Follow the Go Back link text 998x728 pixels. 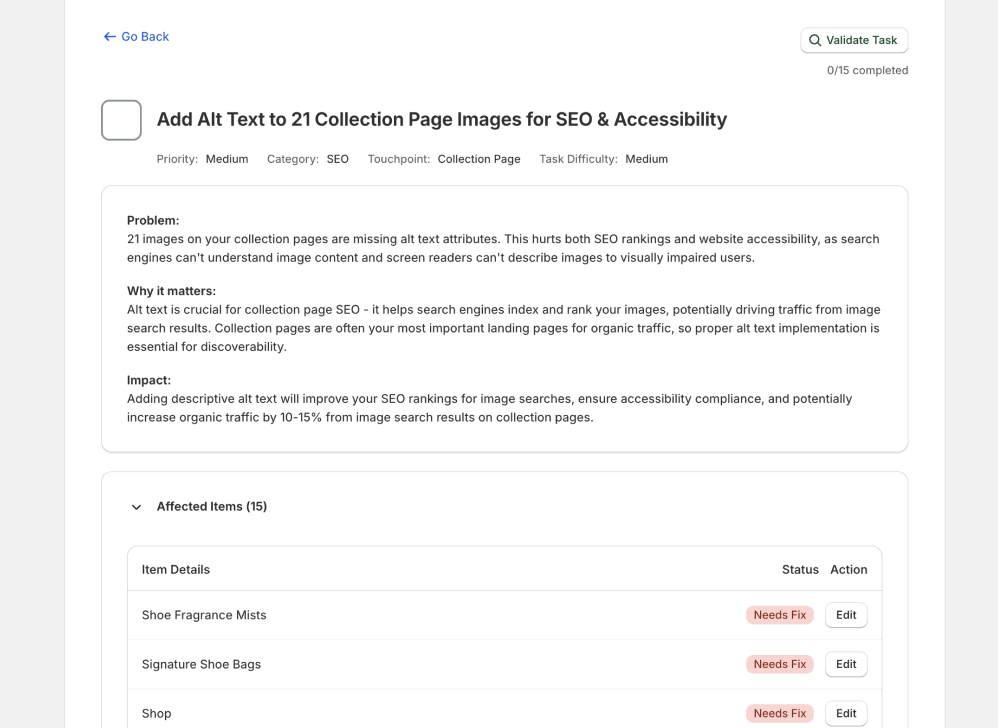tap(145, 37)
